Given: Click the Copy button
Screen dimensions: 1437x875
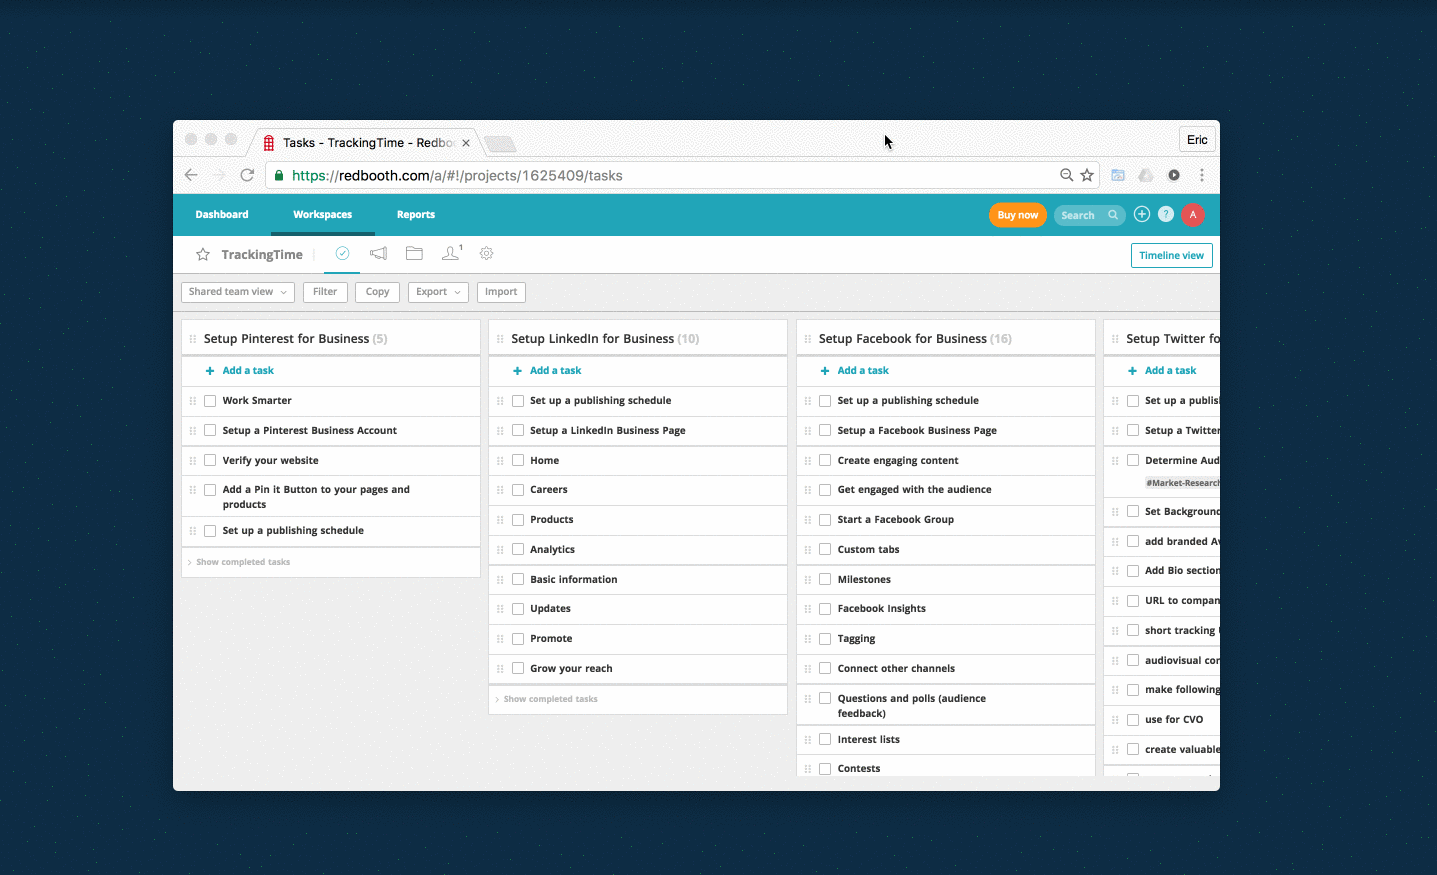Looking at the screenshot, I should pos(378,292).
